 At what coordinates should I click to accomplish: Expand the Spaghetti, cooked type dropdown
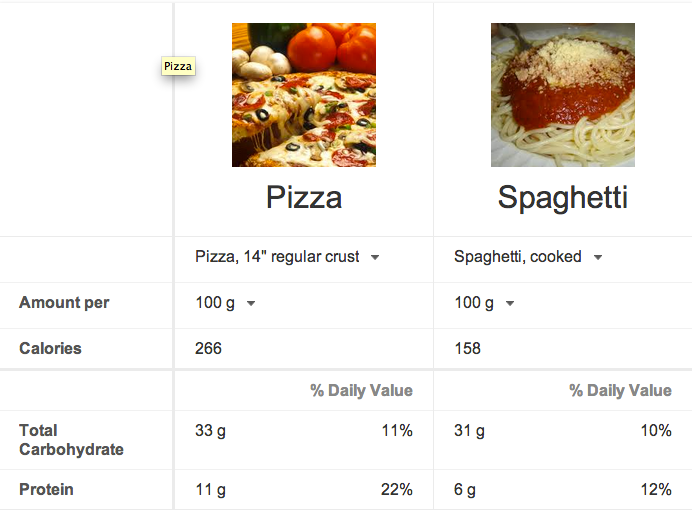[528, 257]
